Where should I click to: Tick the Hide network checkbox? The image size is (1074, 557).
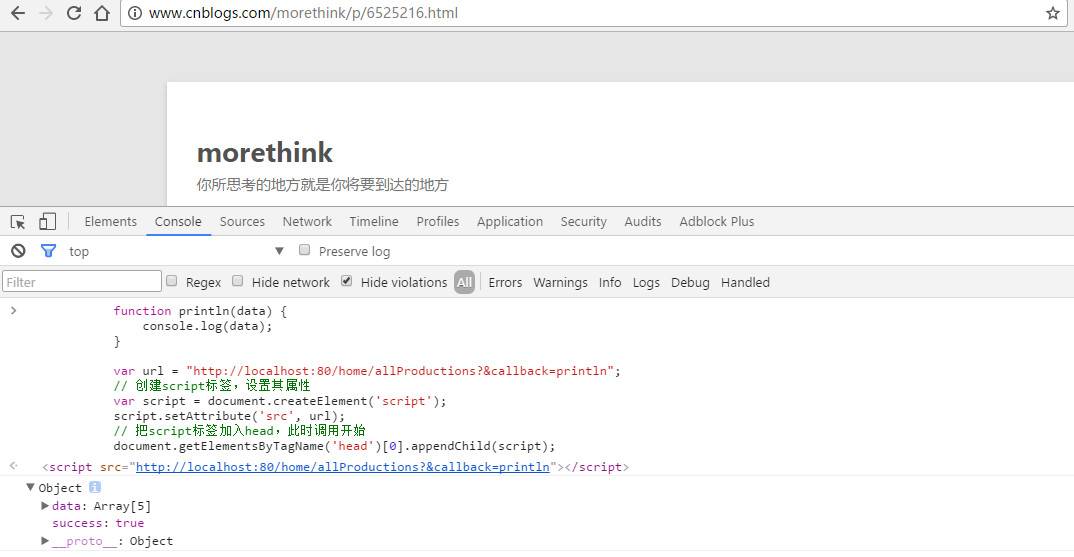tap(238, 281)
